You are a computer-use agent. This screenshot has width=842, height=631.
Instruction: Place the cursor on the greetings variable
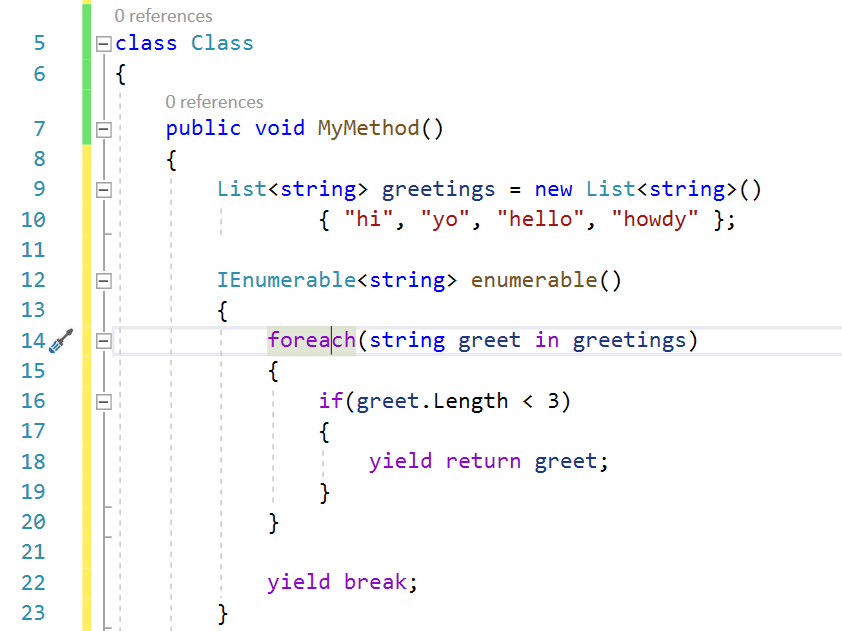pyautogui.click(x=438, y=188)
